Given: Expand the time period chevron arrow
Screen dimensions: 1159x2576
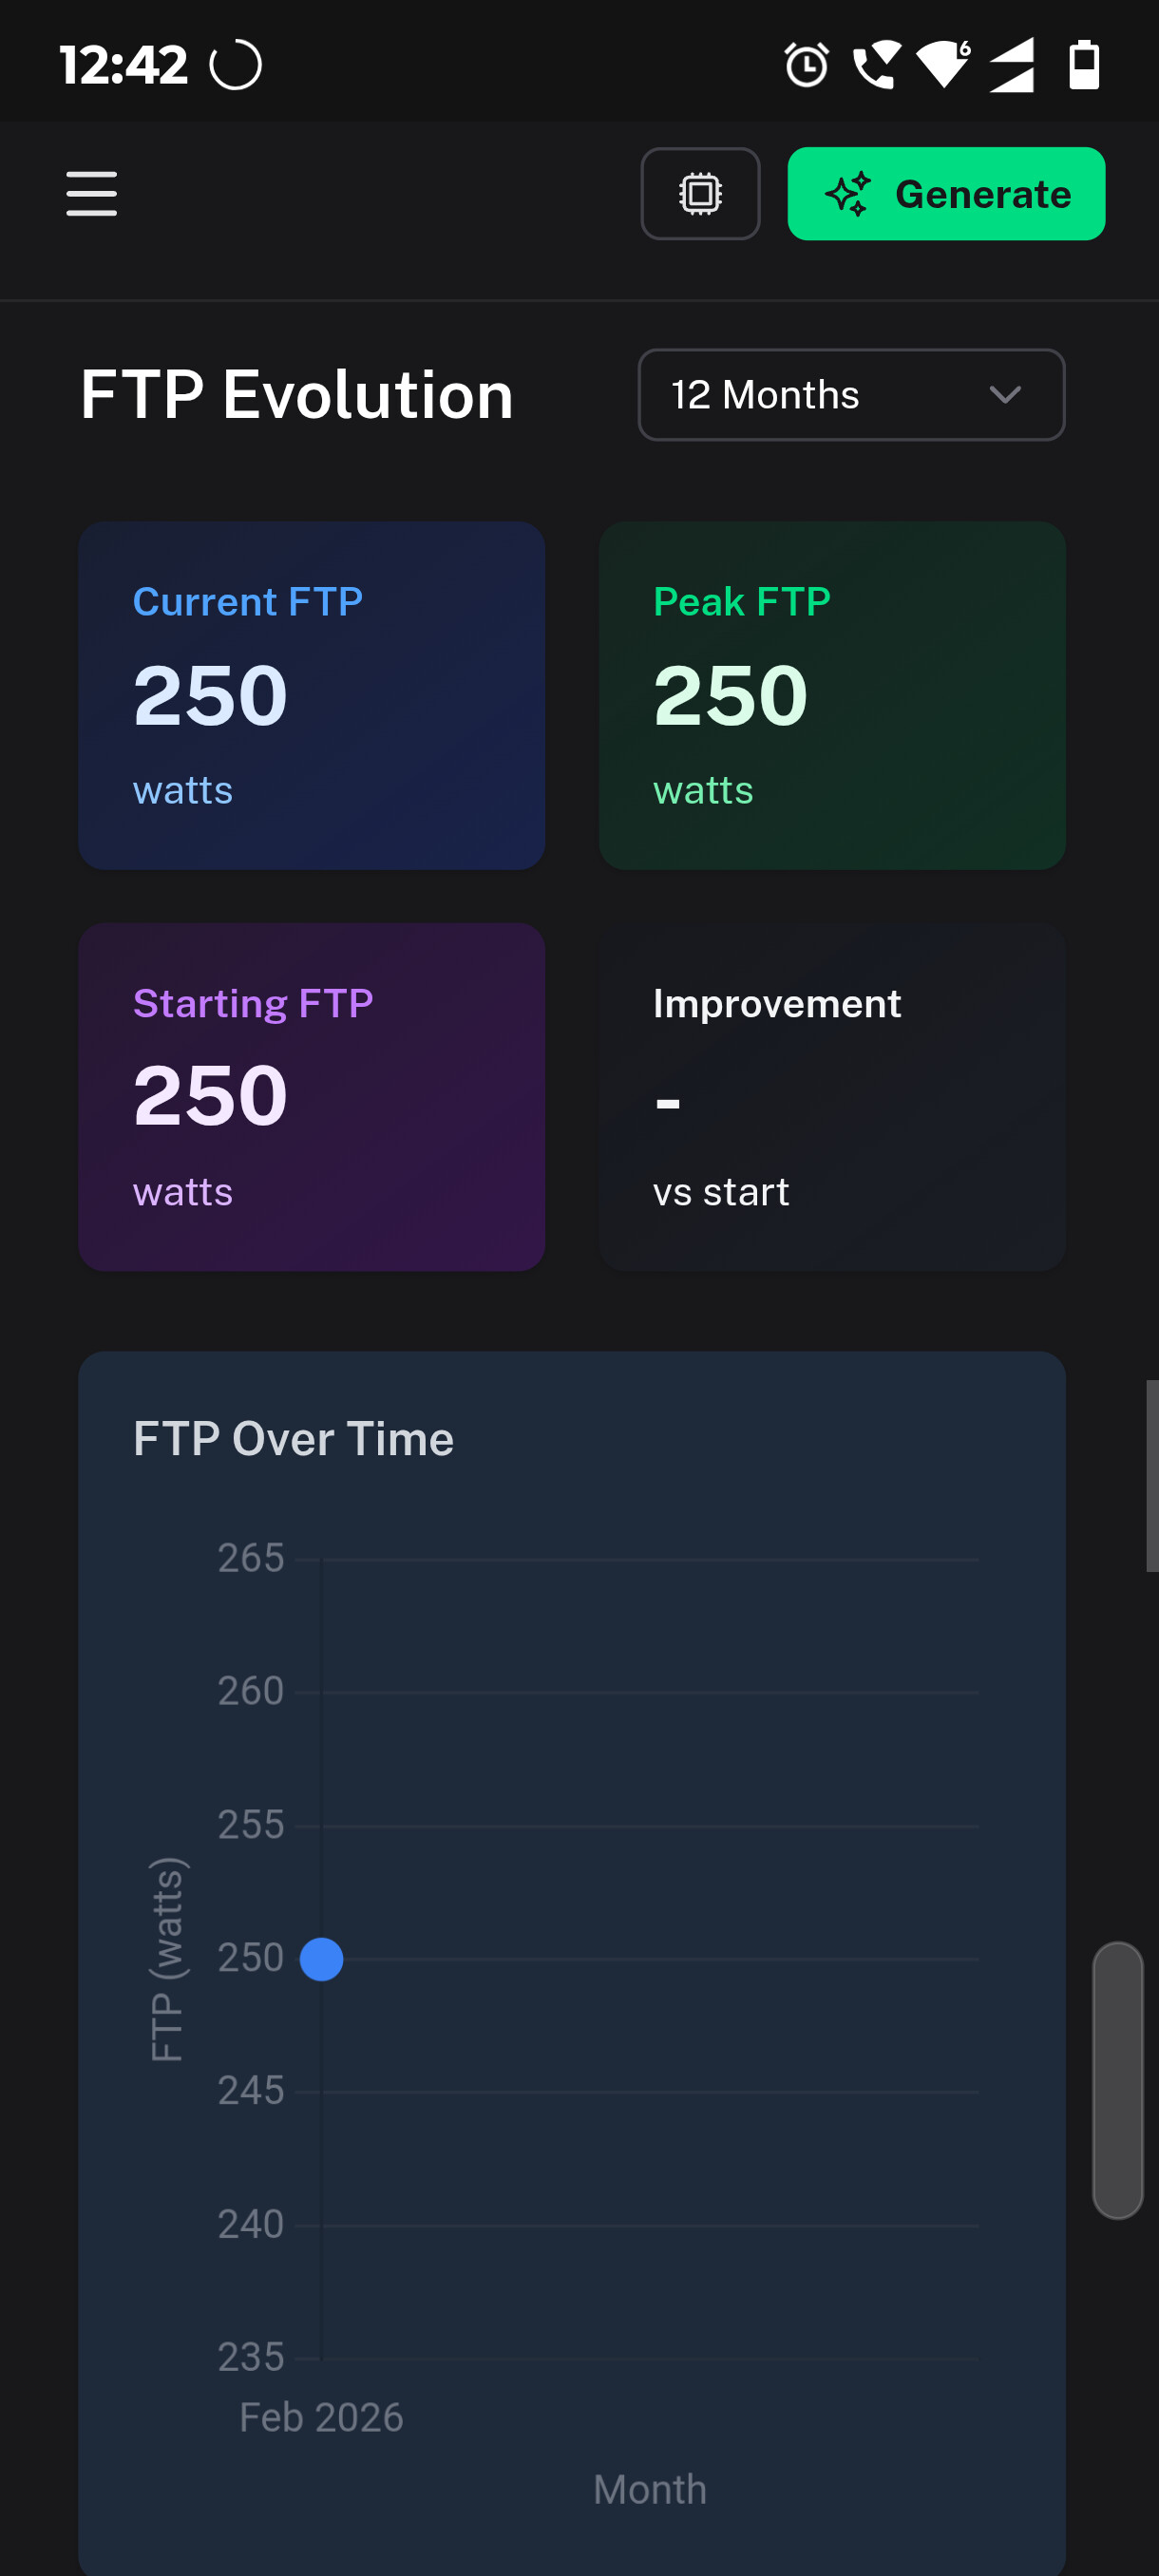Looking at the screenshot, I should (x=1004, y=395).
